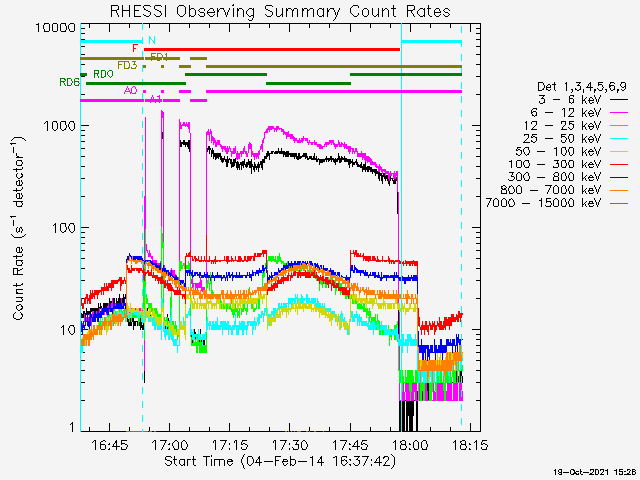
Task: Click the black line swatch for 3-6 keV
Action: [619, 99]
